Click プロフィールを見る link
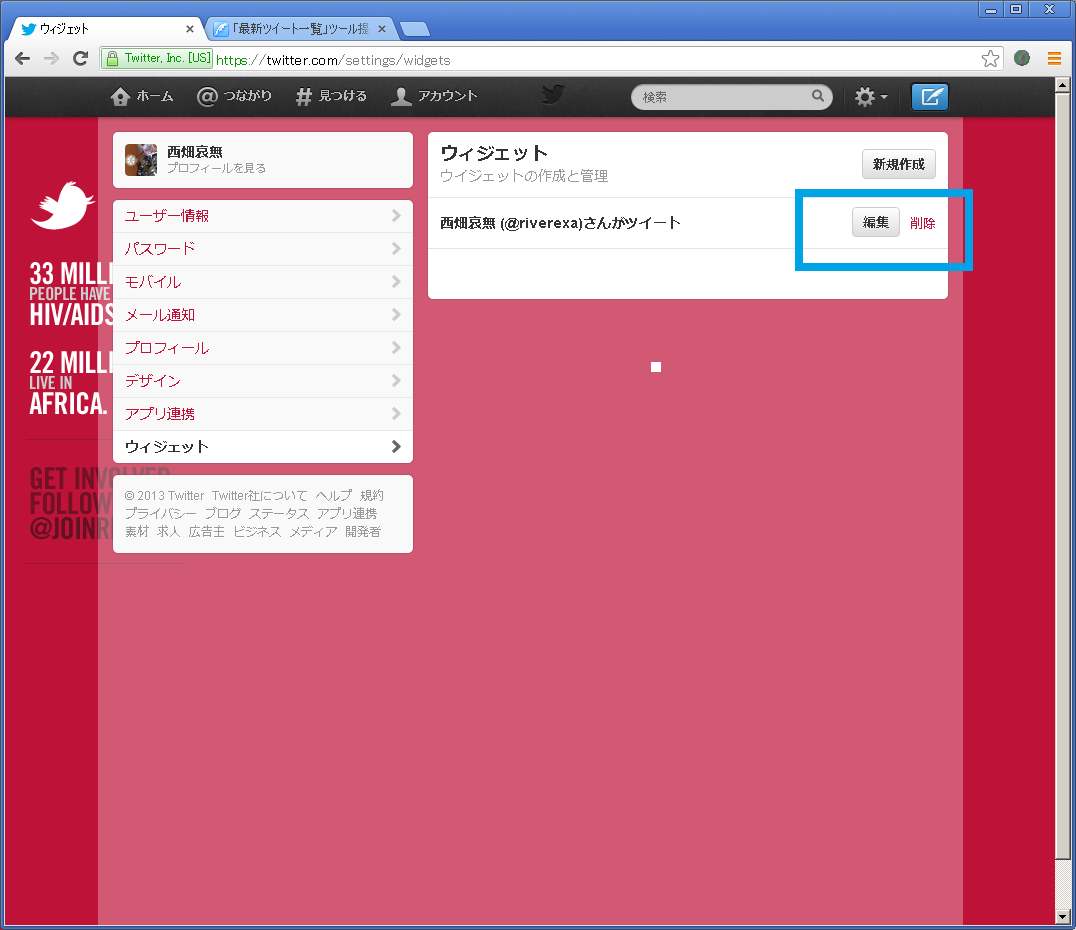 tap(216, 168)
